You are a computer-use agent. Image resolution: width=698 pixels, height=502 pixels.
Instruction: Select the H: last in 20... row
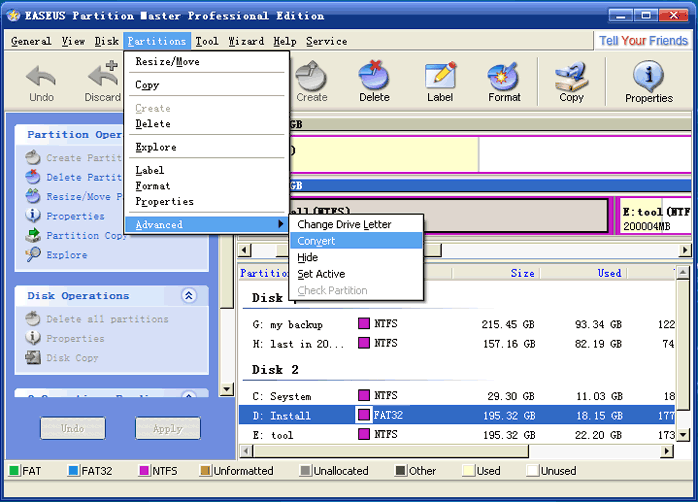[x=457, y=344]
